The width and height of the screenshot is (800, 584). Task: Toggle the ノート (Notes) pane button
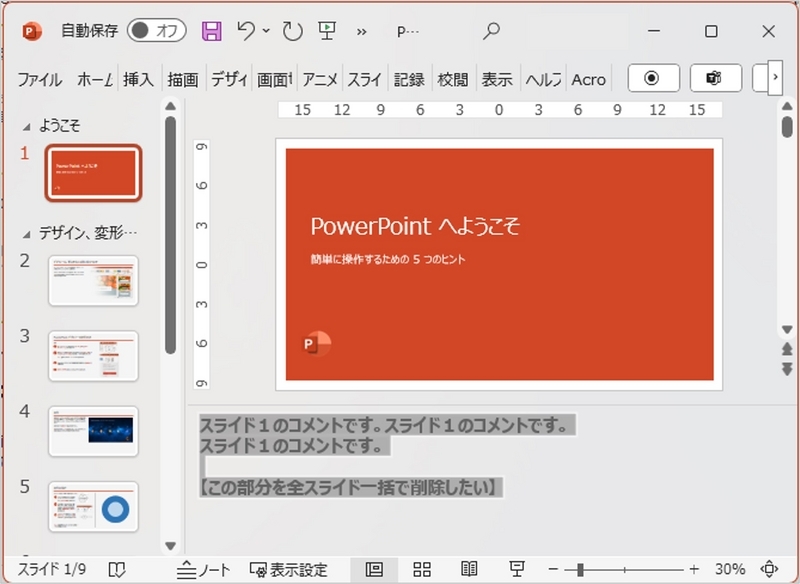pos(204,569)
